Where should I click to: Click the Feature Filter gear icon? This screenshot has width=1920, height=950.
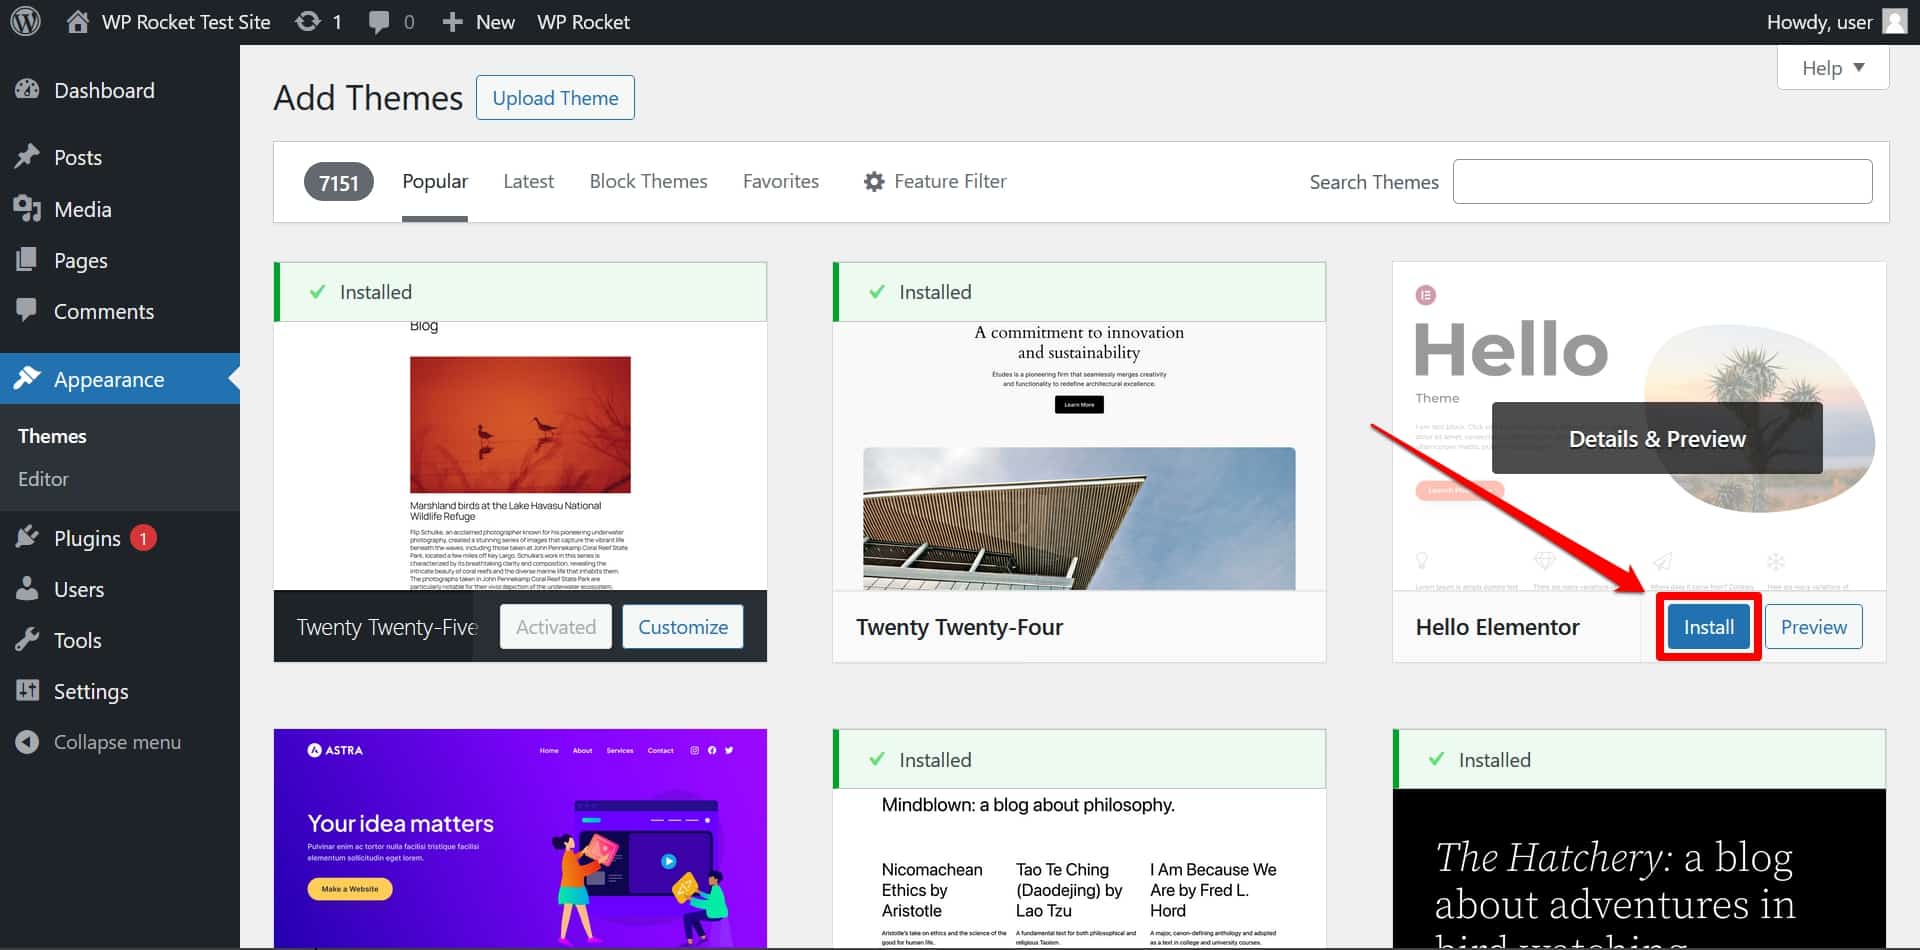[x=874, y=182]
